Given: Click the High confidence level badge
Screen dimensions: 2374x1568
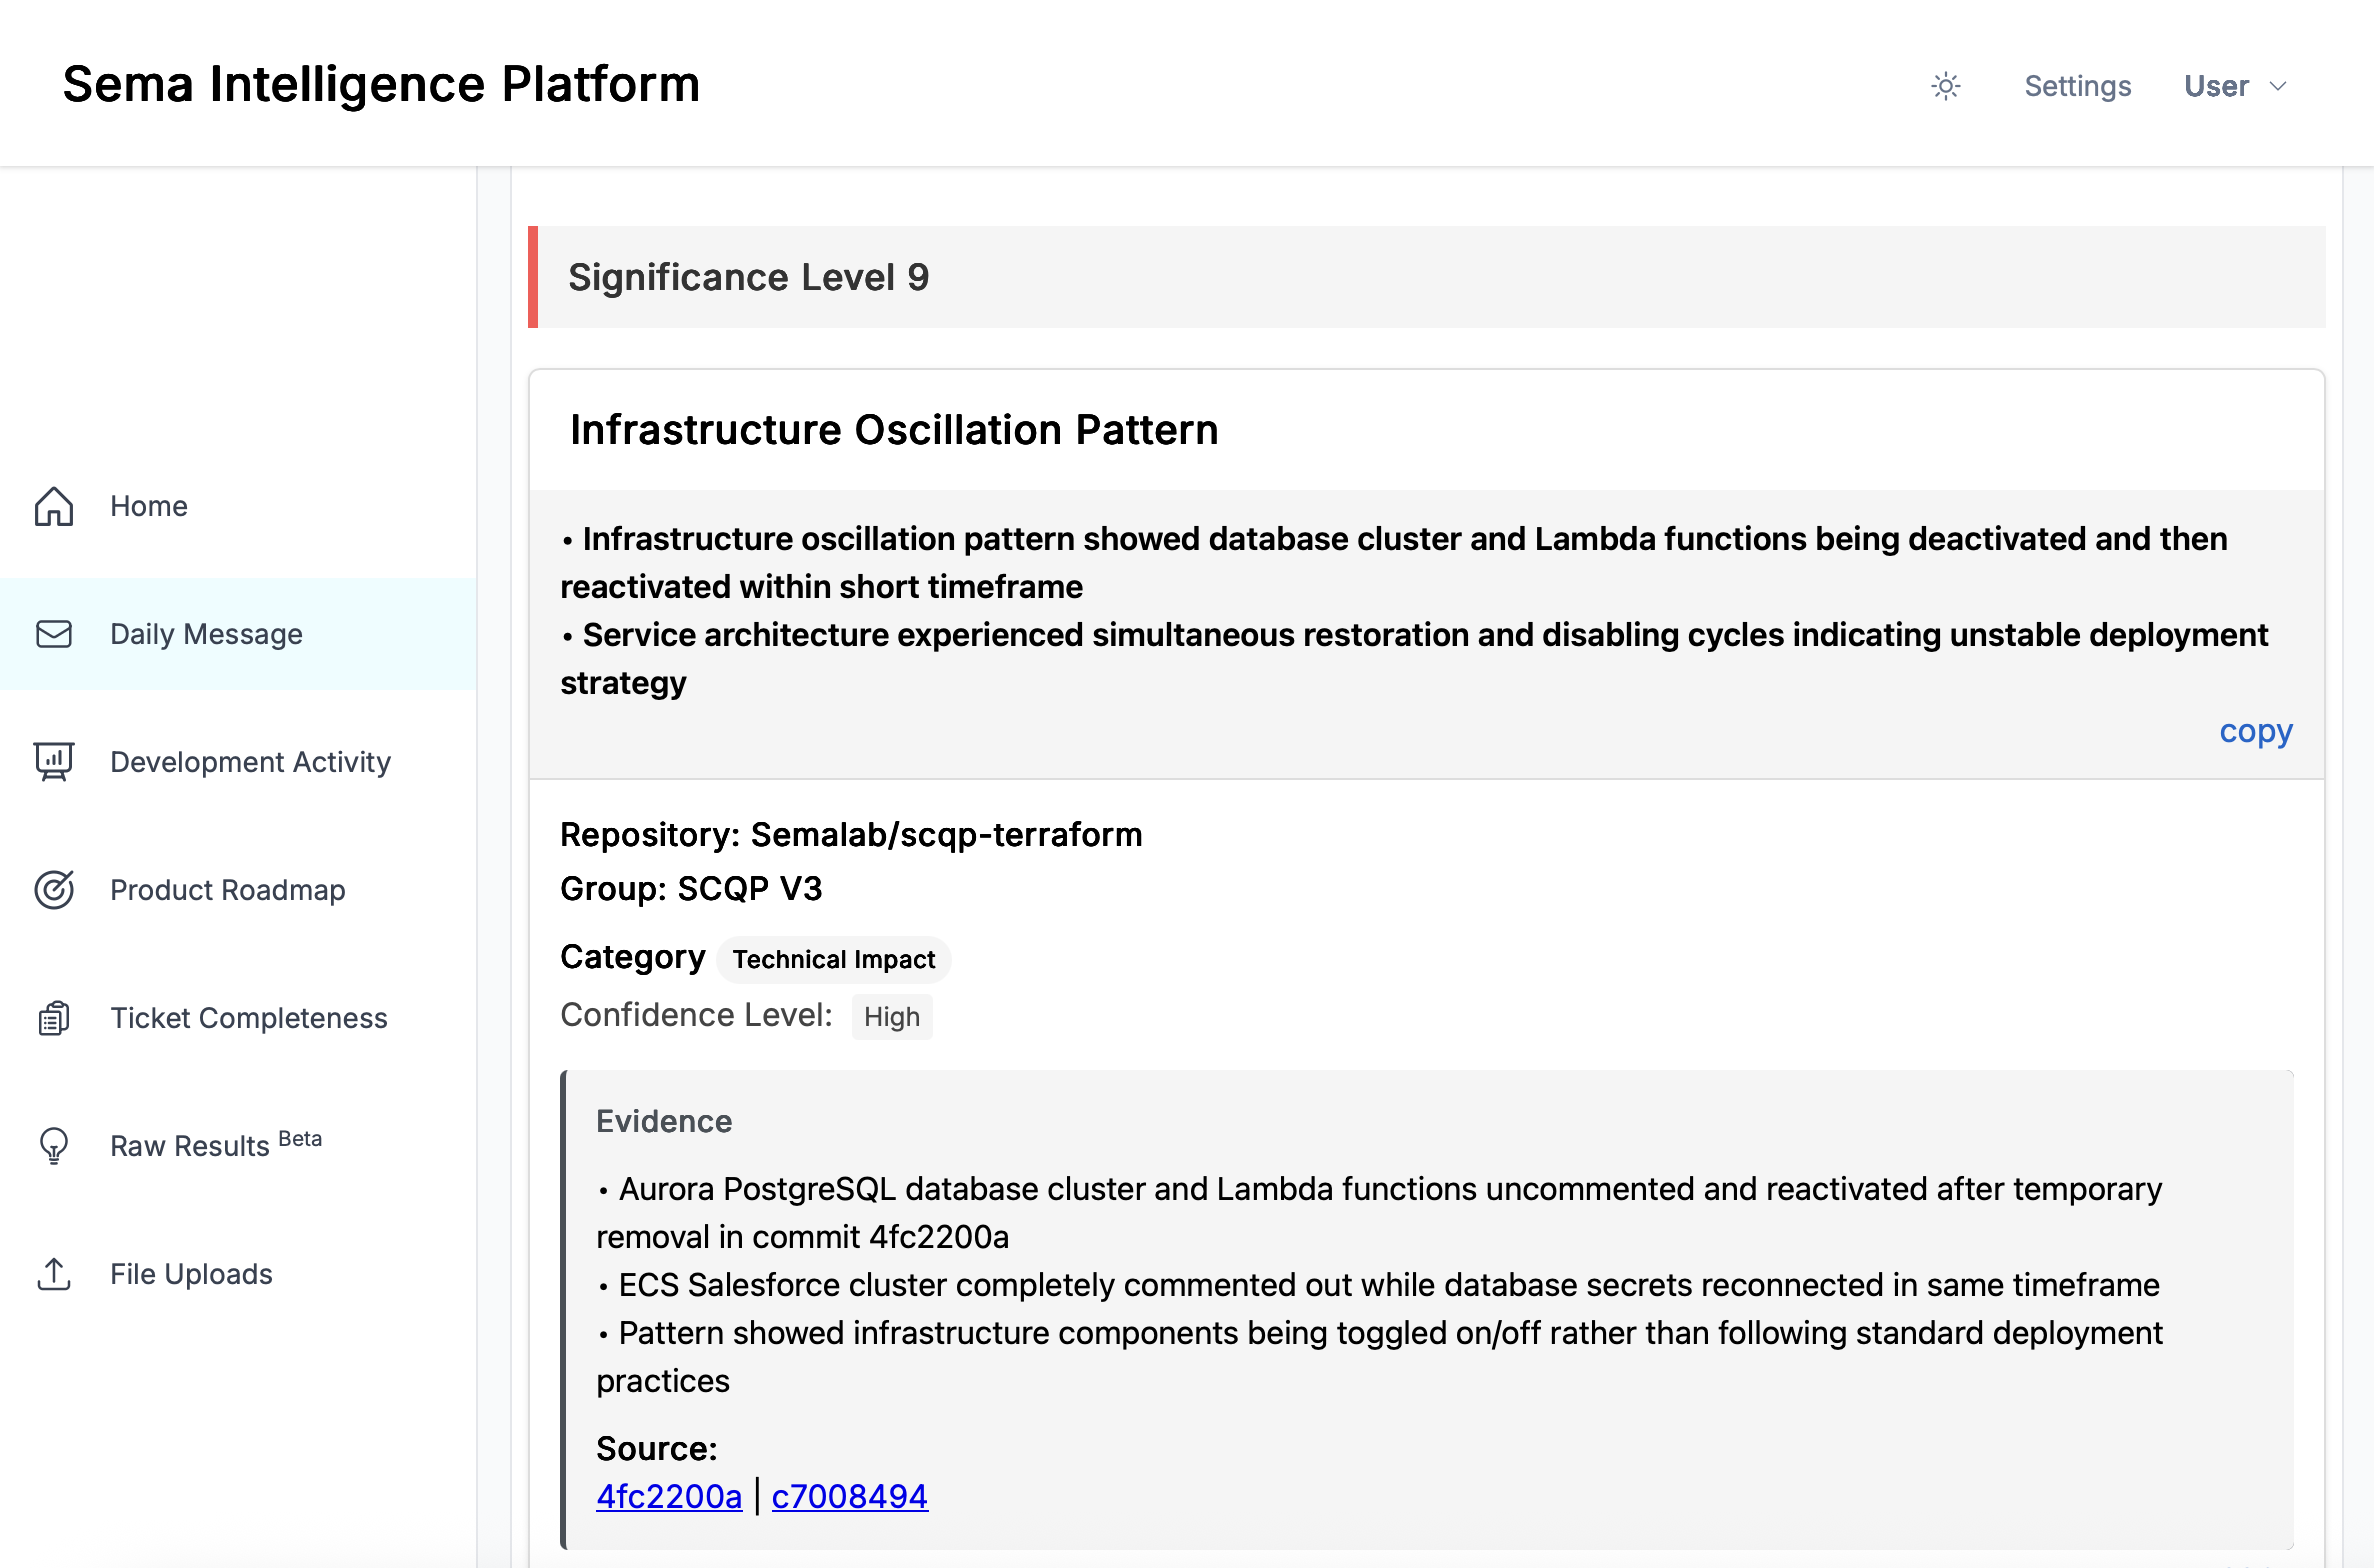Looking at the screenshot, I should point(892,1016).
